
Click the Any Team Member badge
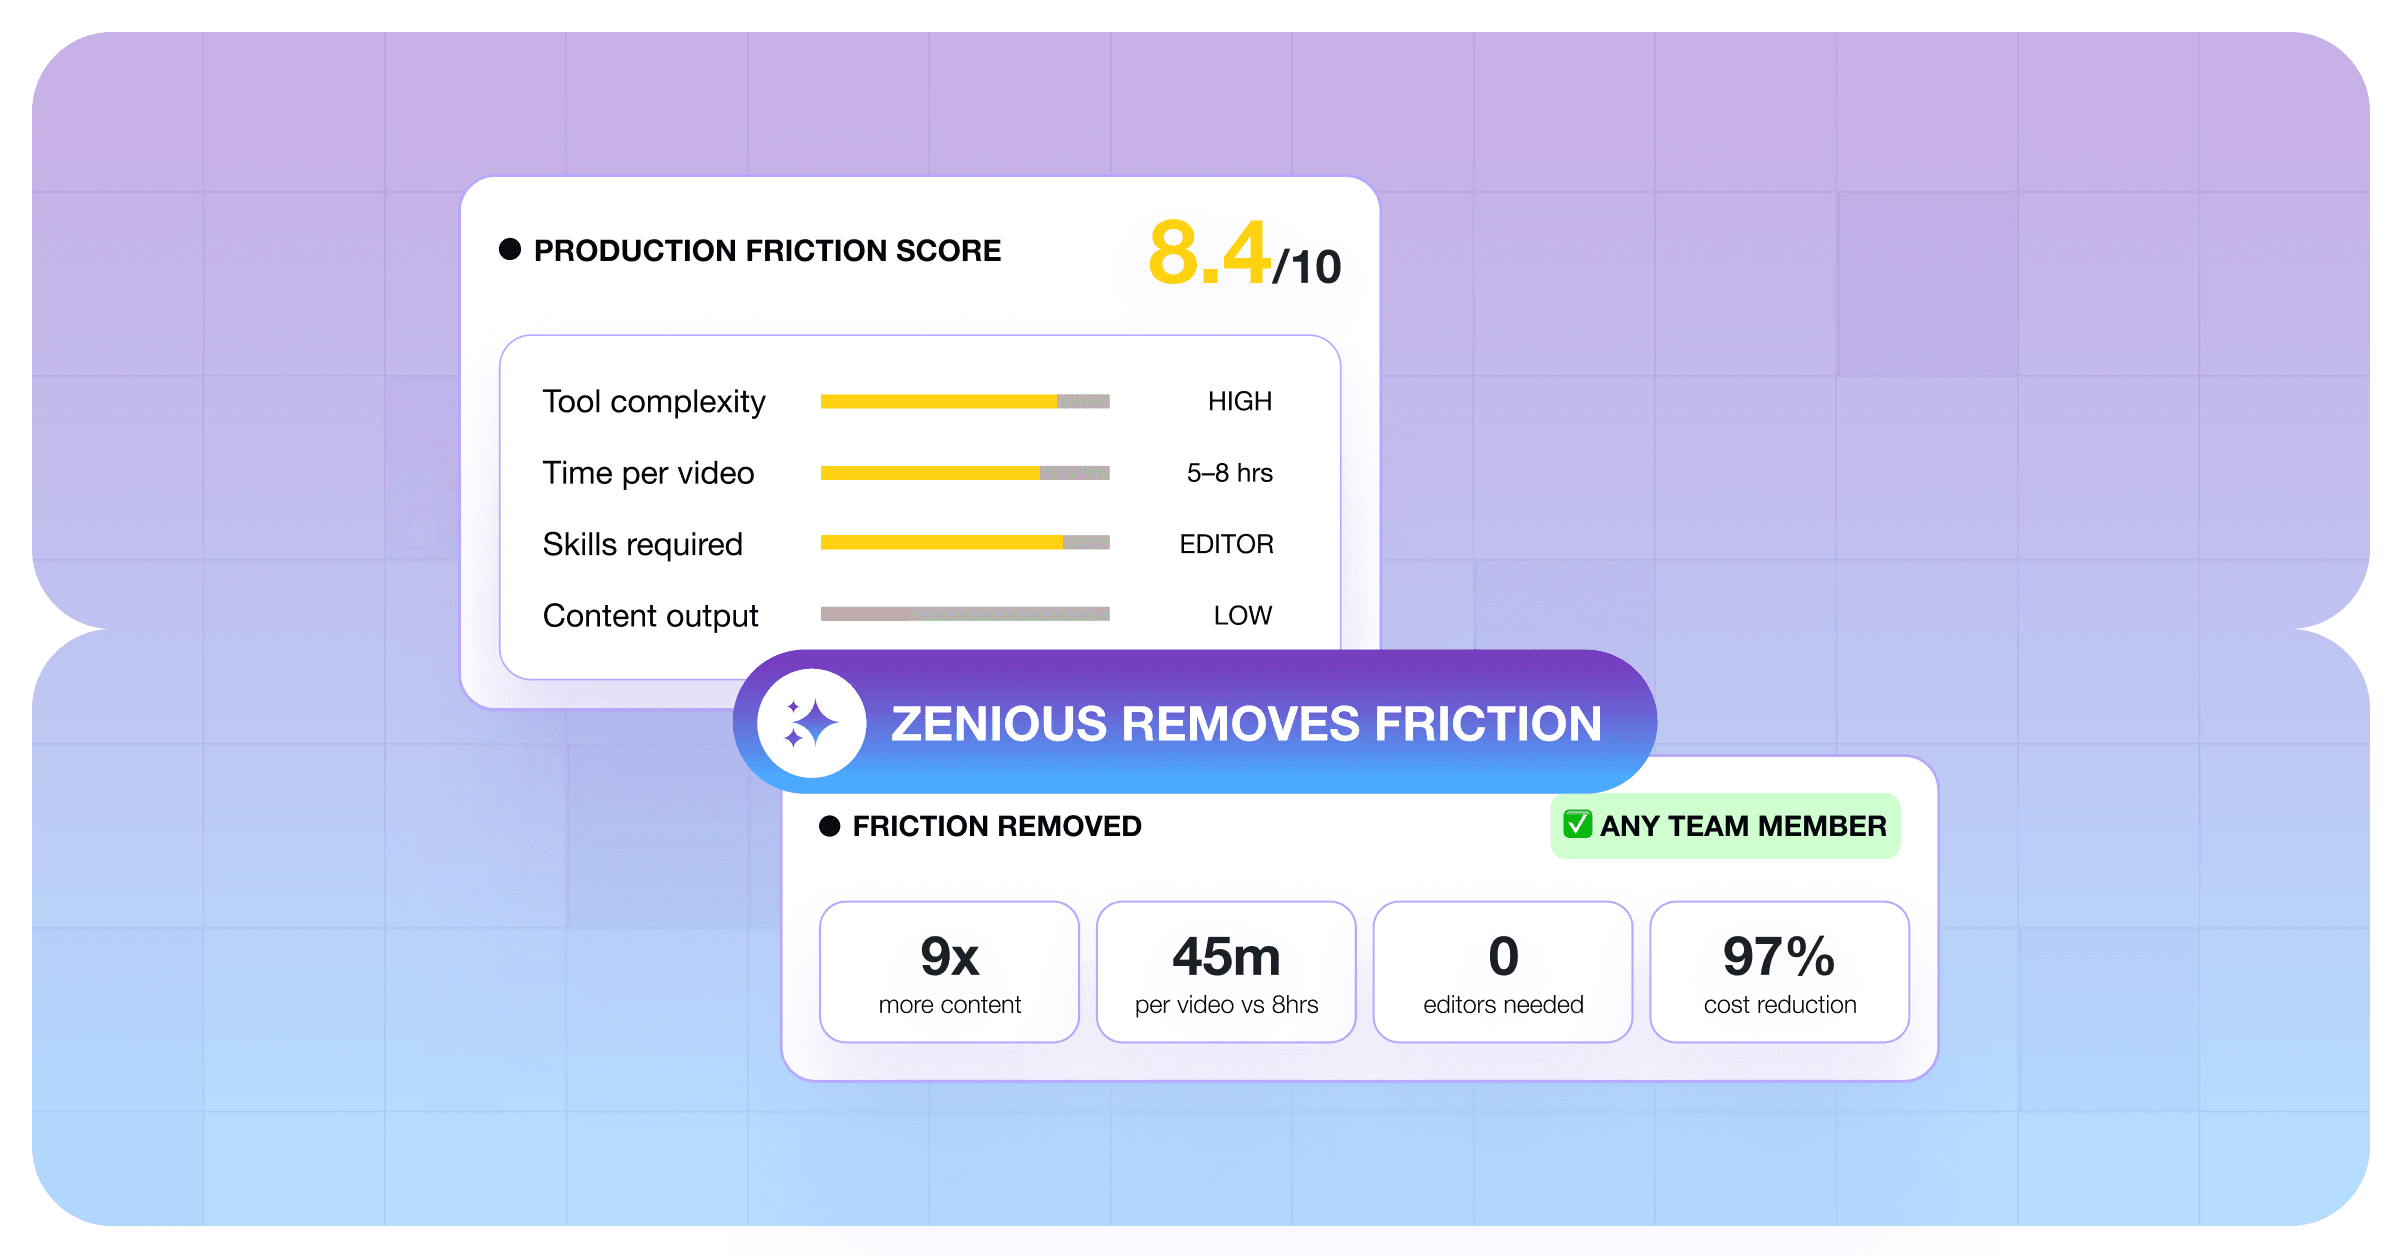(x=1725, y=826)
